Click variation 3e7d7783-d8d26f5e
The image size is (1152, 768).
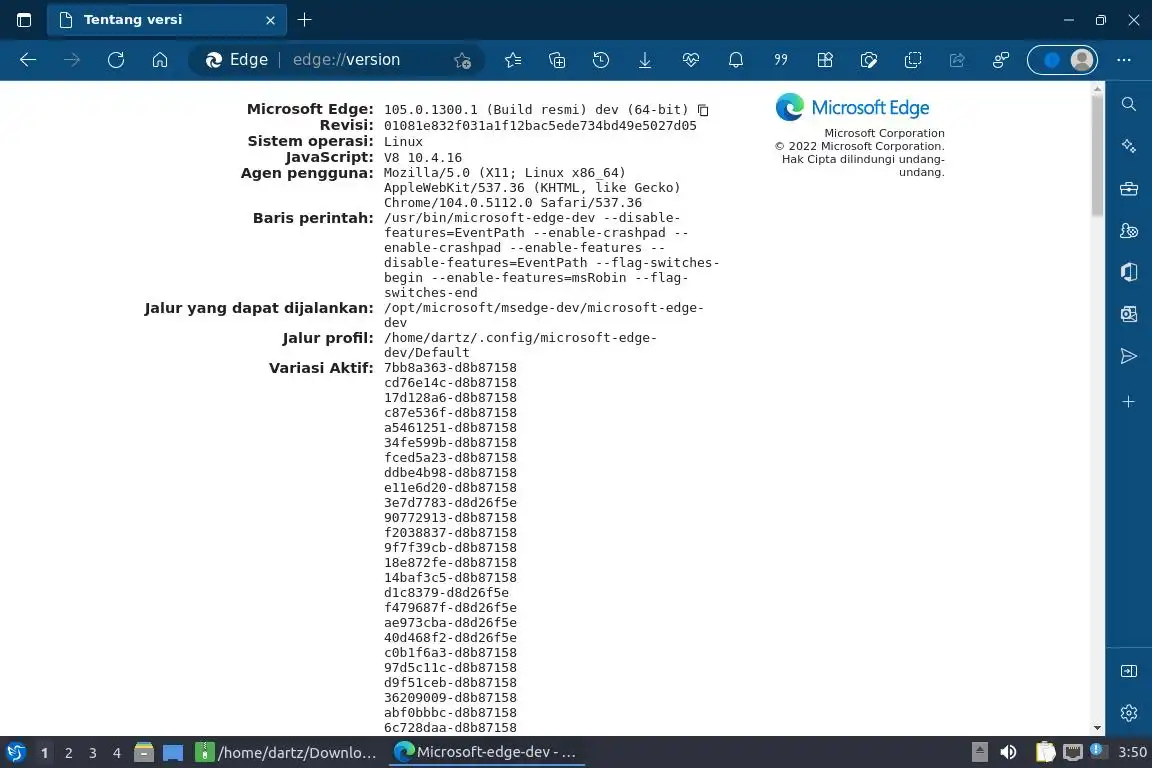pos(450,503)
